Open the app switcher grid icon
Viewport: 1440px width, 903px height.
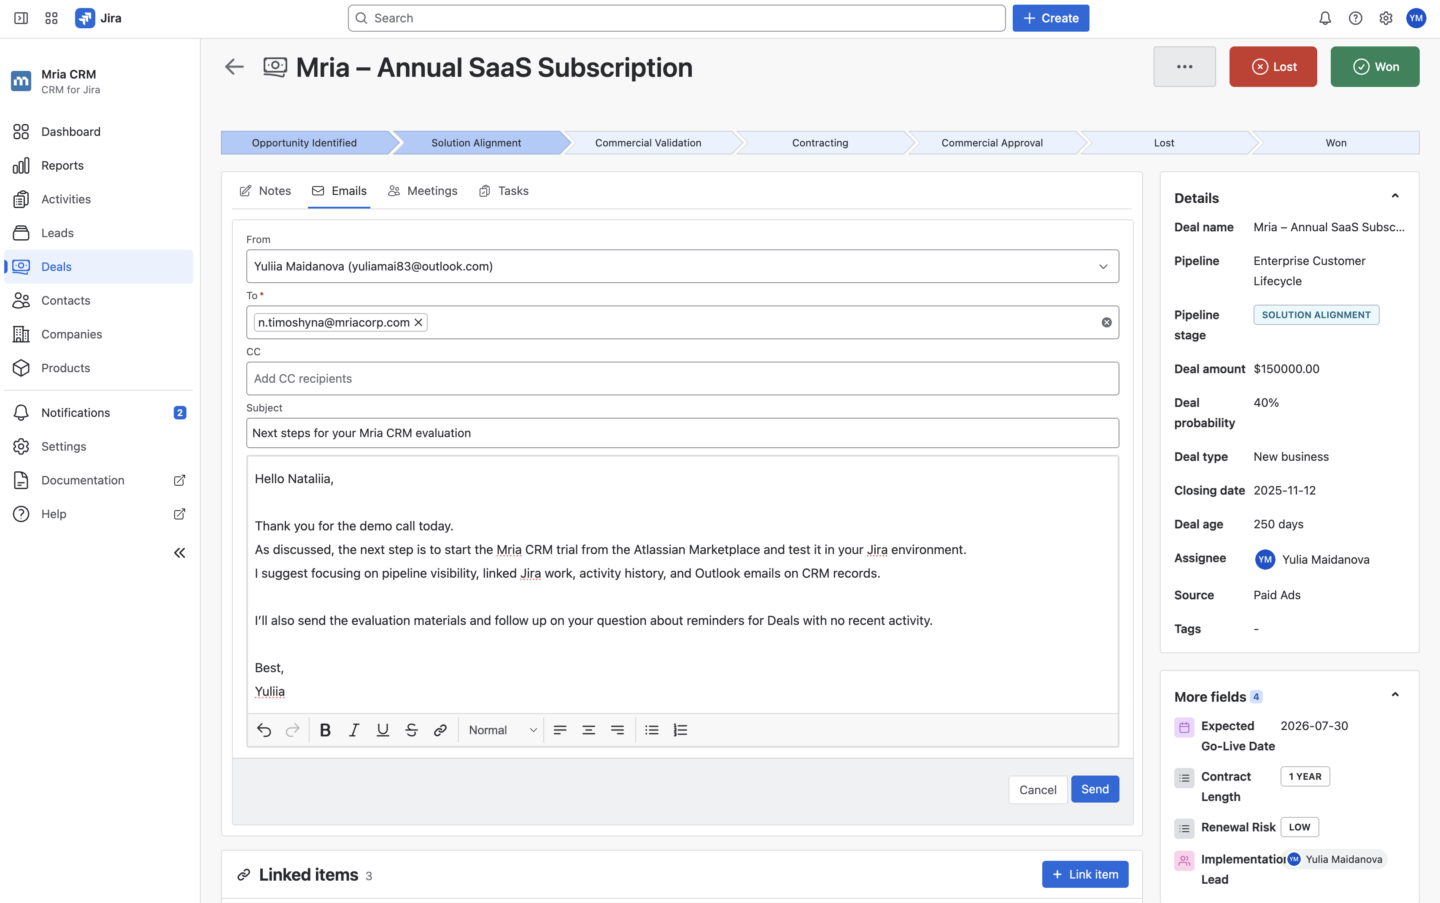coord(52,18)
